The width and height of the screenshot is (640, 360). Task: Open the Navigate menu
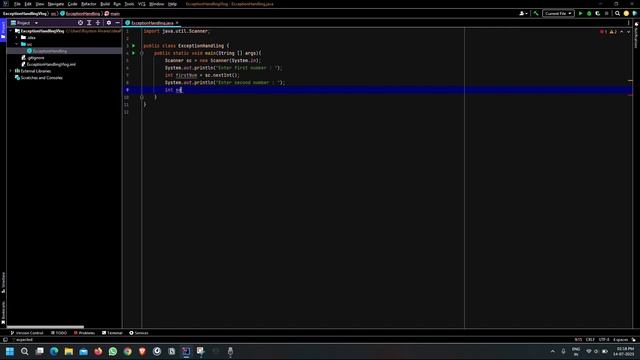point(56,4)
